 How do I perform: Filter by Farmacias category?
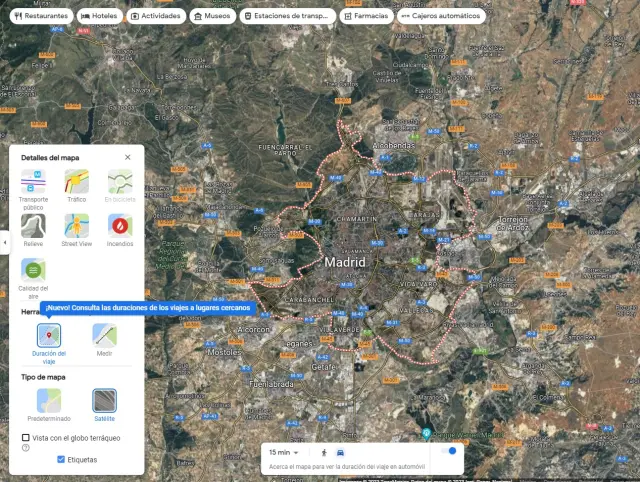[x=365, y=16]
